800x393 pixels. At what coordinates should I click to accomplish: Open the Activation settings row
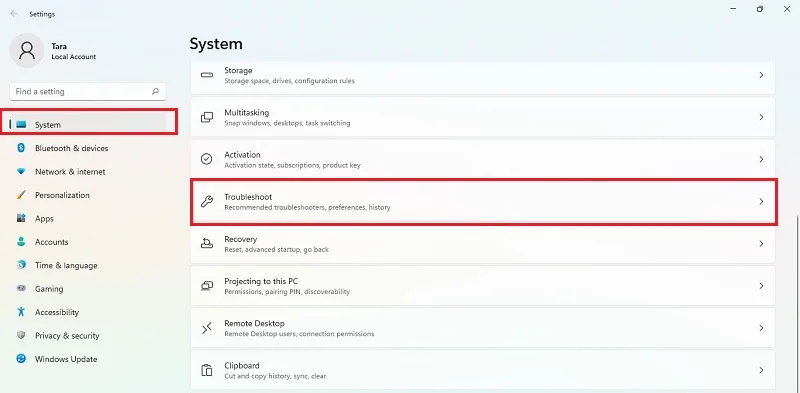(x=483, y=159)
